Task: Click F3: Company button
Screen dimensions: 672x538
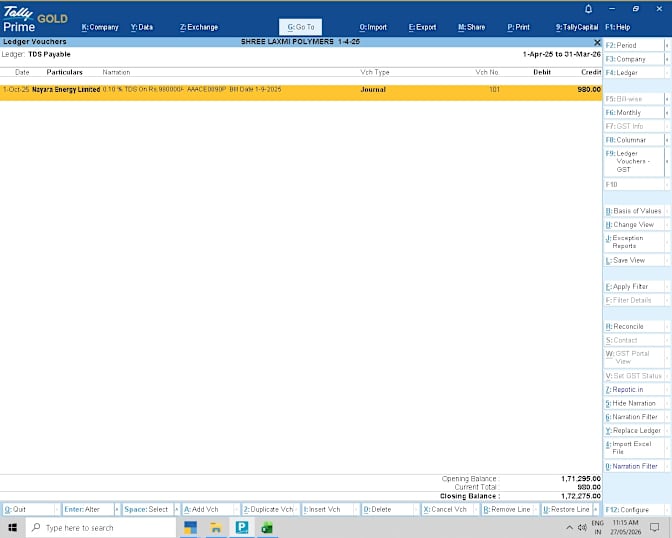Action: click(634, 59)
